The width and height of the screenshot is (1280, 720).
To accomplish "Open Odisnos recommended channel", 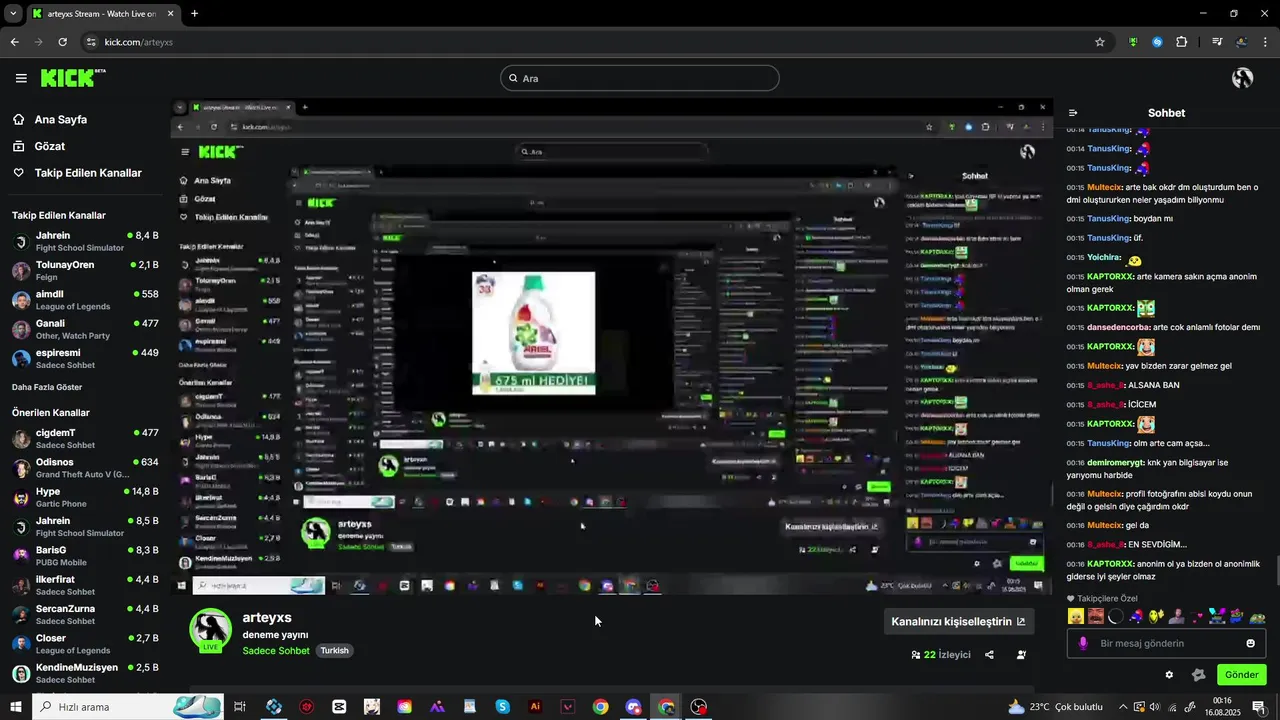I will click(86, 468).
